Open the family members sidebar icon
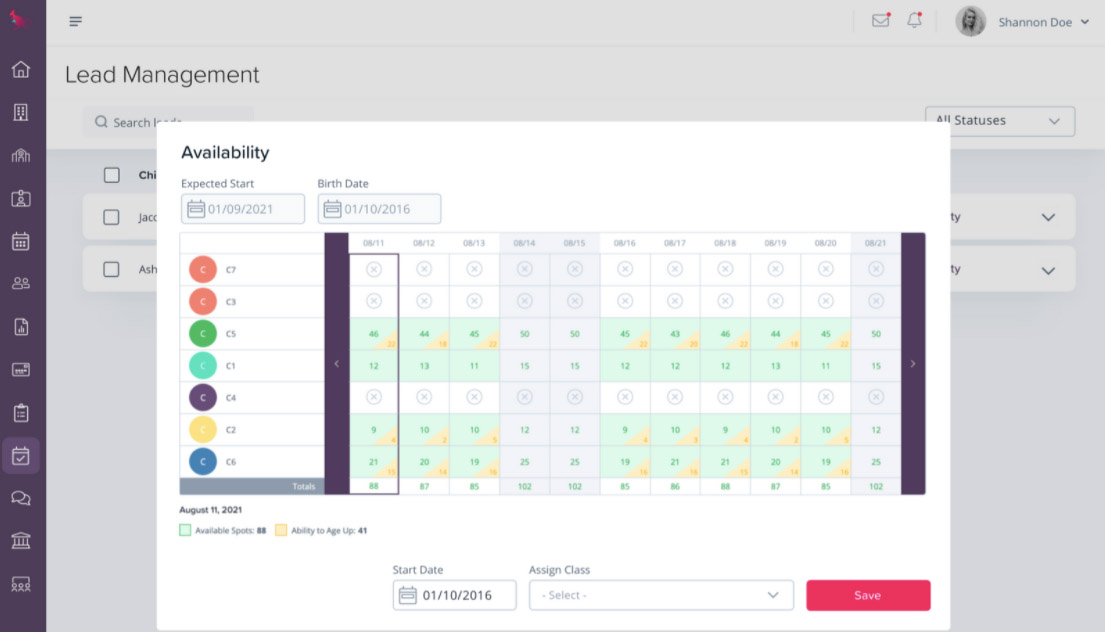 tap(22, 283)
